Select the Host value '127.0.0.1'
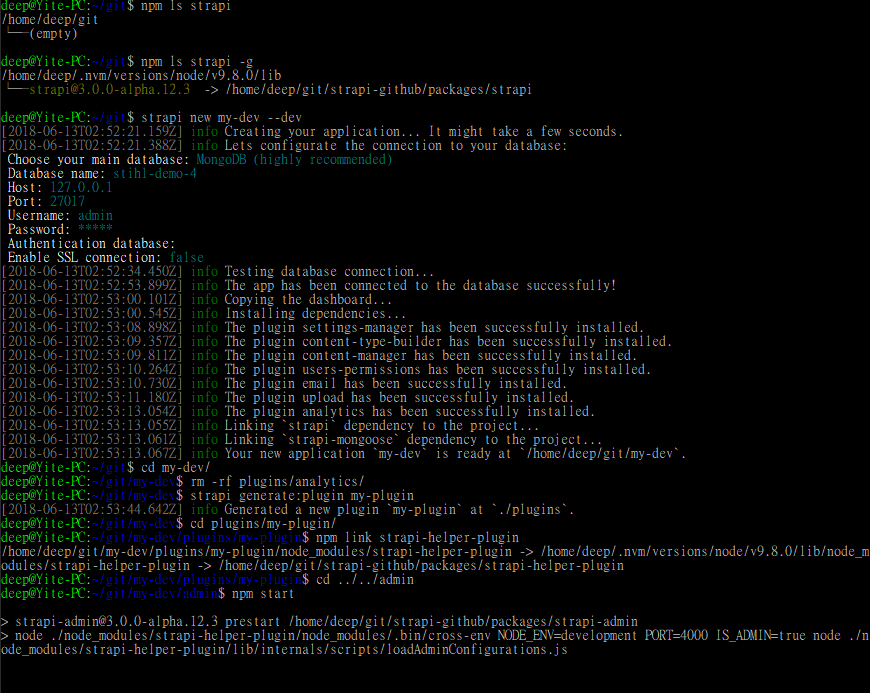 point(80,186)
